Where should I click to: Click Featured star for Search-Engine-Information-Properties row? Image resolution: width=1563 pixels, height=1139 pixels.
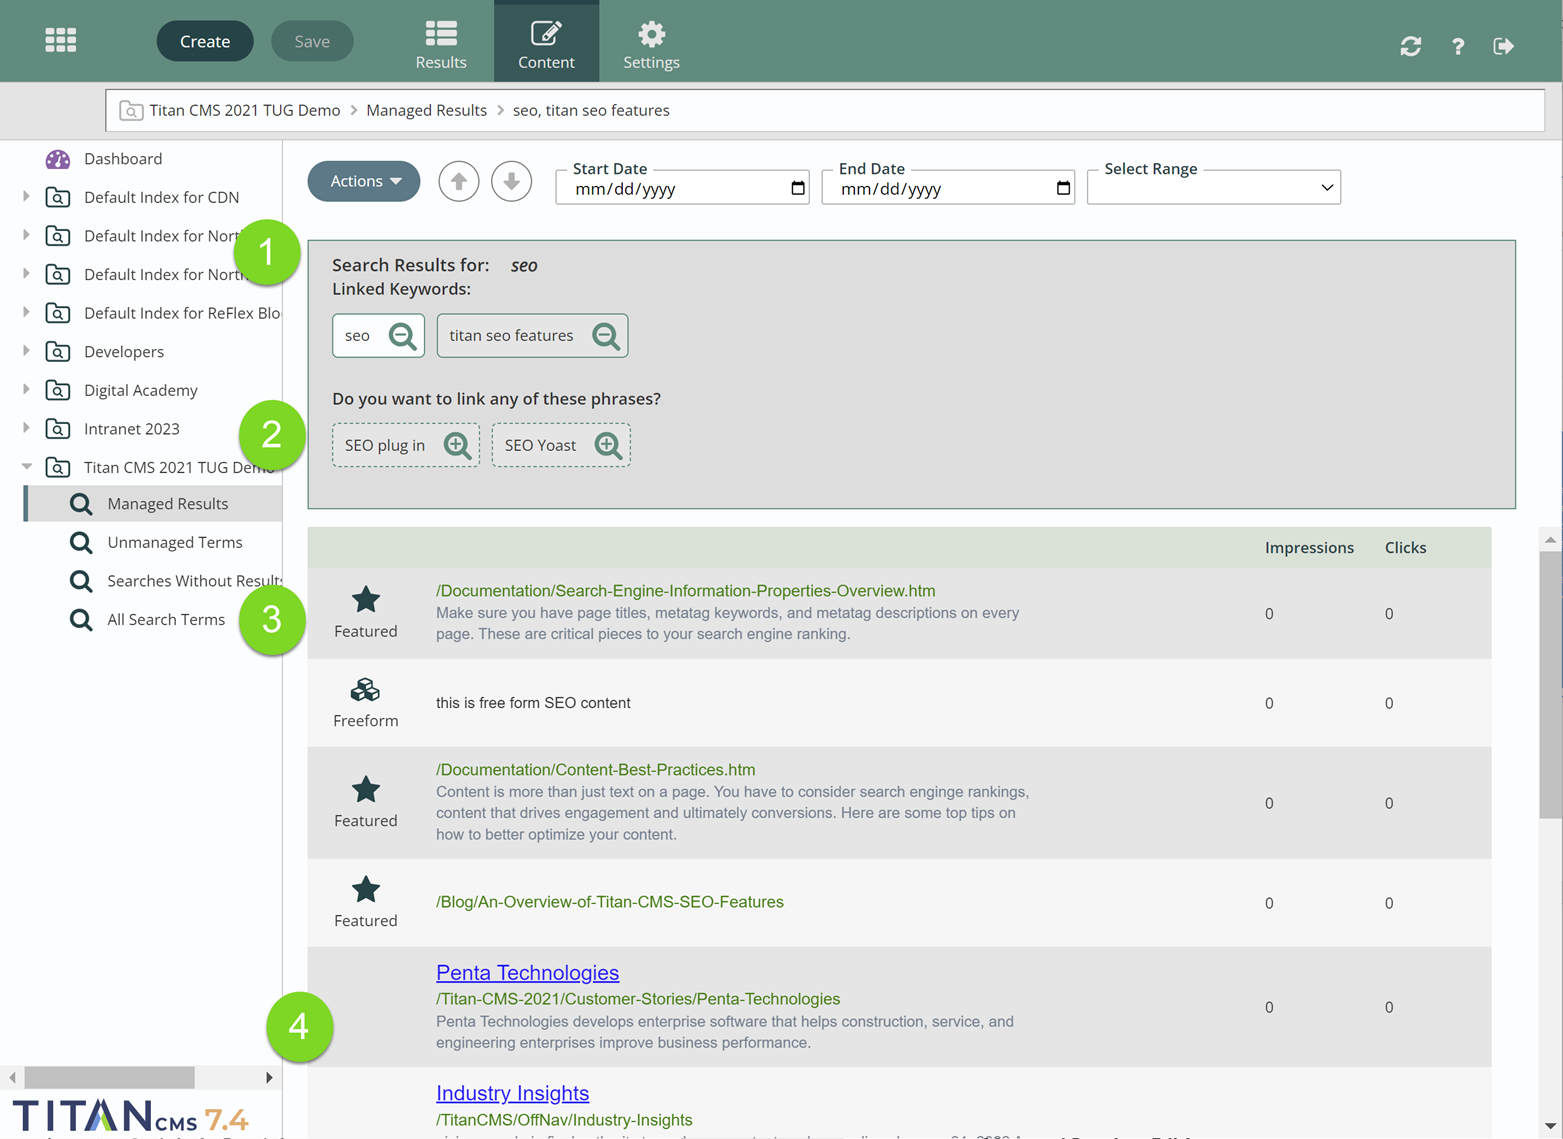[x=366, y=599]
